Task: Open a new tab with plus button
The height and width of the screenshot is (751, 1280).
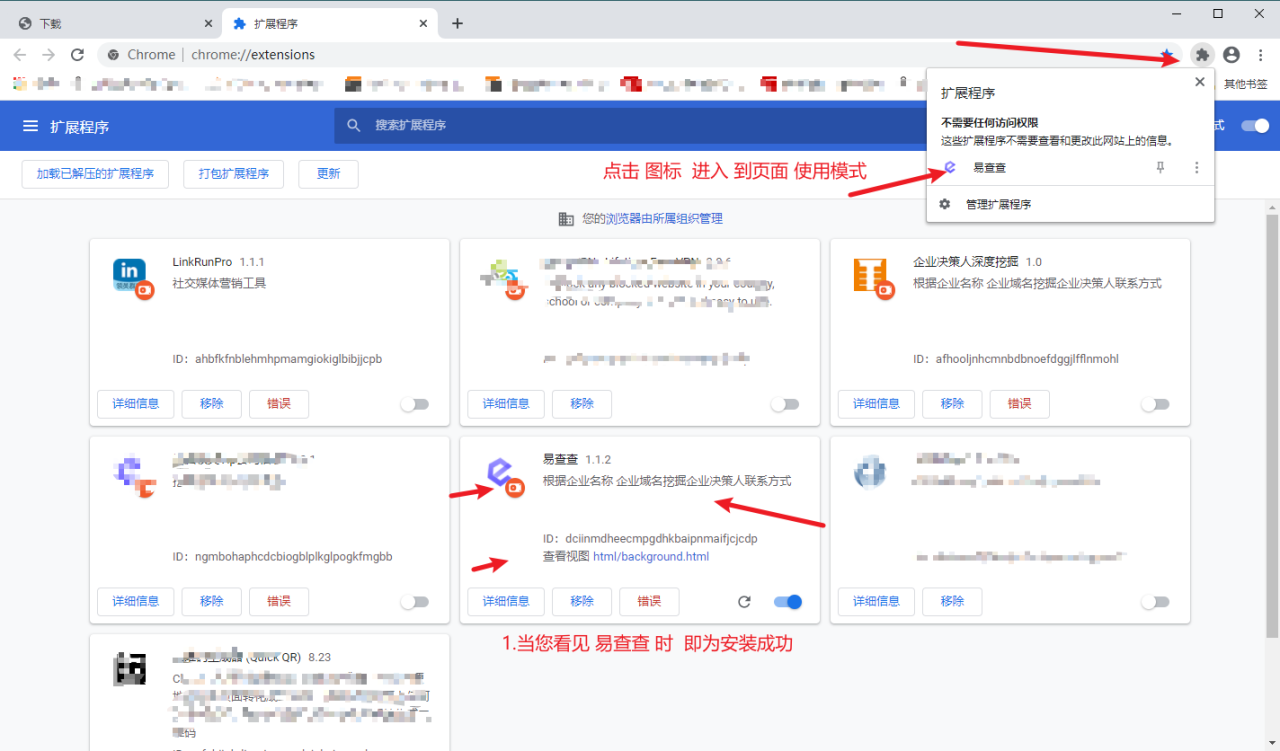Action: (x=457, y=23)
